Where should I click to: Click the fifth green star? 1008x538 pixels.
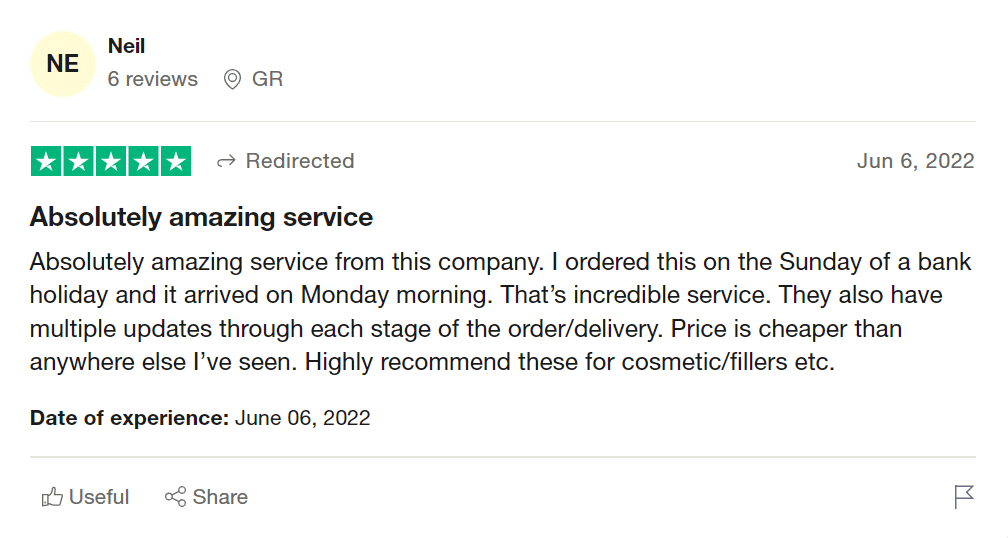pyautogui.click(x=175, y=161)
